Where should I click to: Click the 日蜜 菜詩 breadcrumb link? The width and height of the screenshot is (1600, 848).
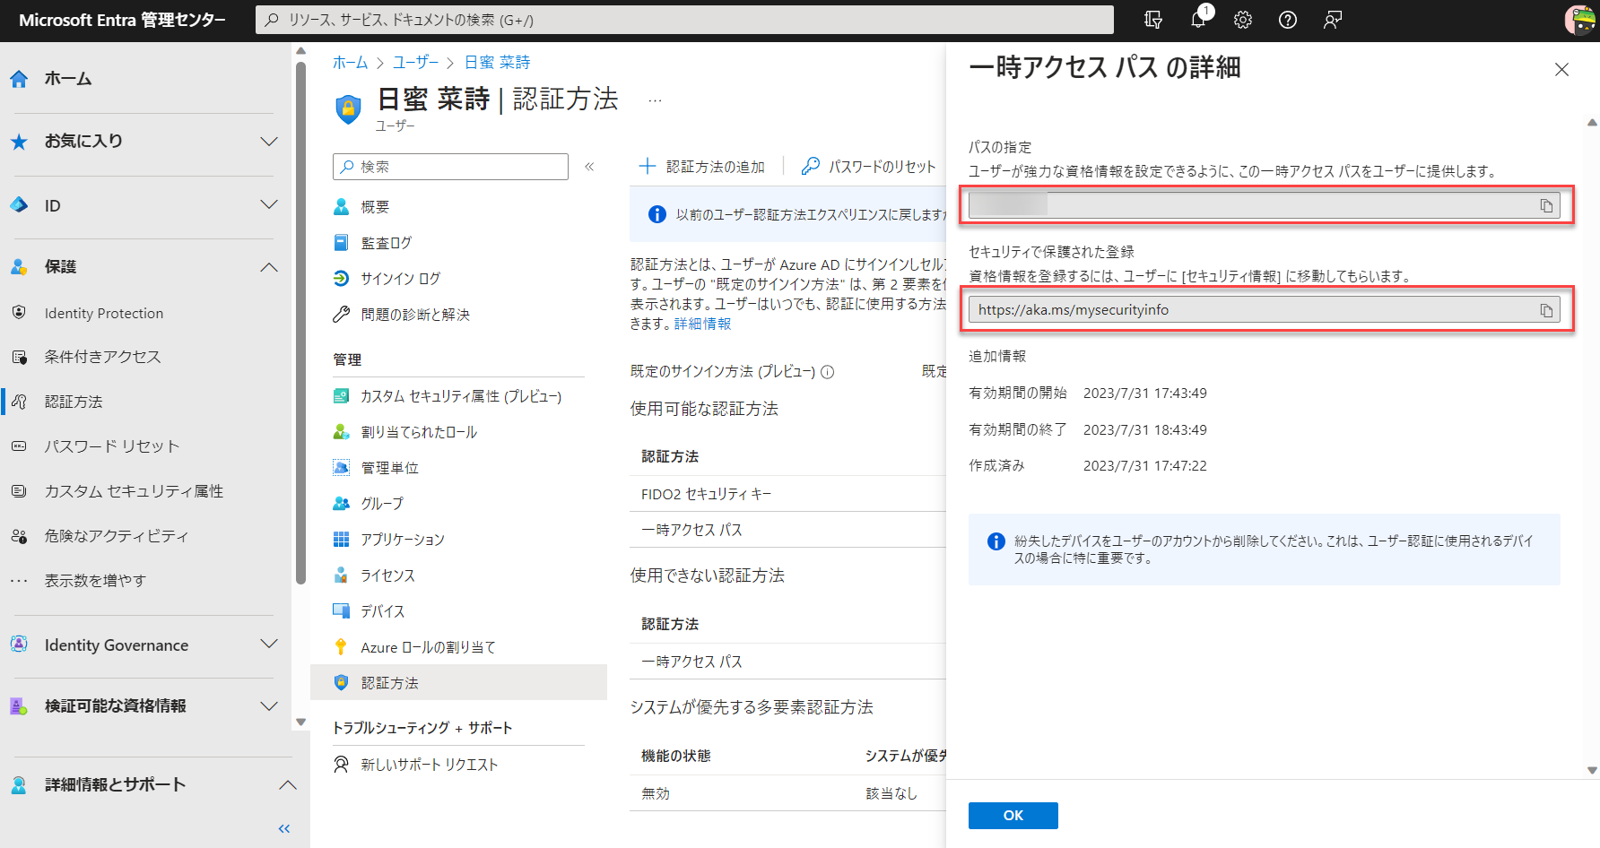pyautogui.click(x=497, y=62)
